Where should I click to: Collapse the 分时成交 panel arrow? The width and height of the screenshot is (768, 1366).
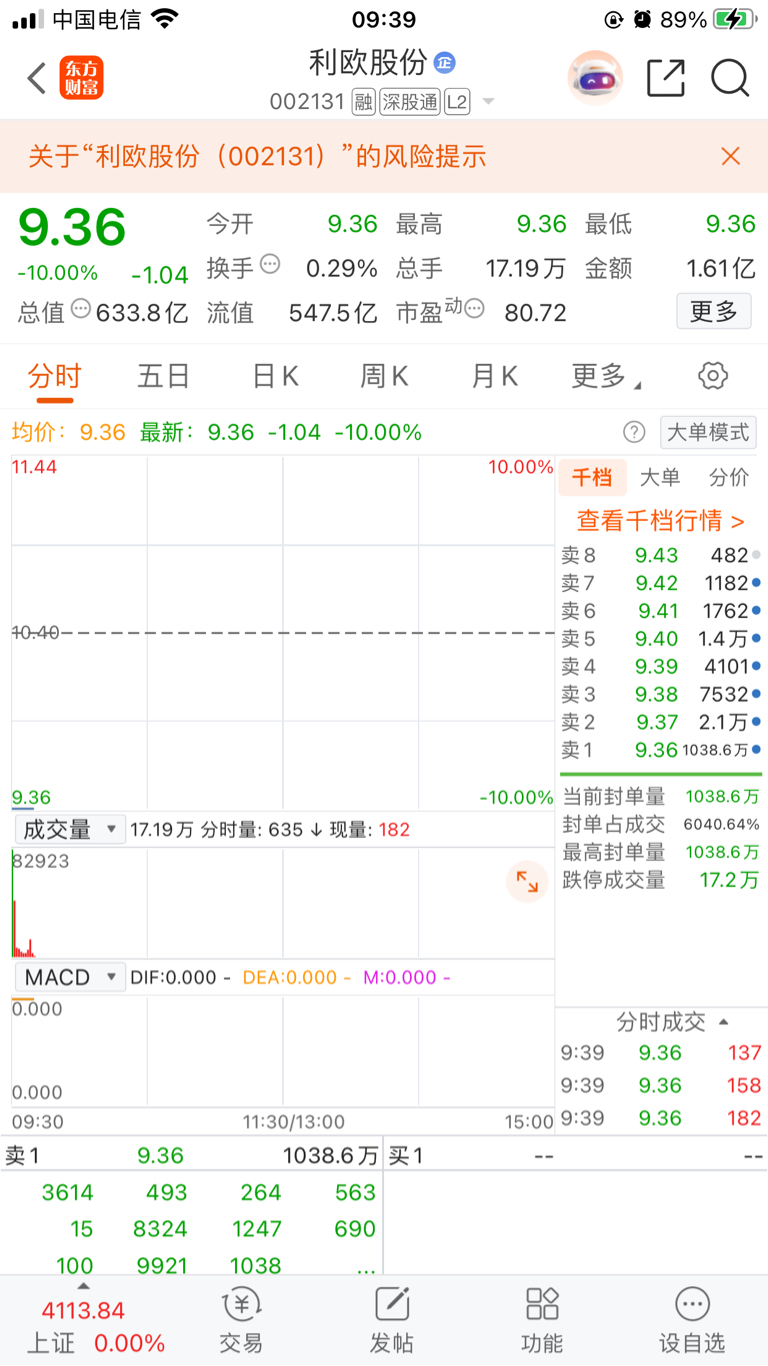coord(724,1022)
